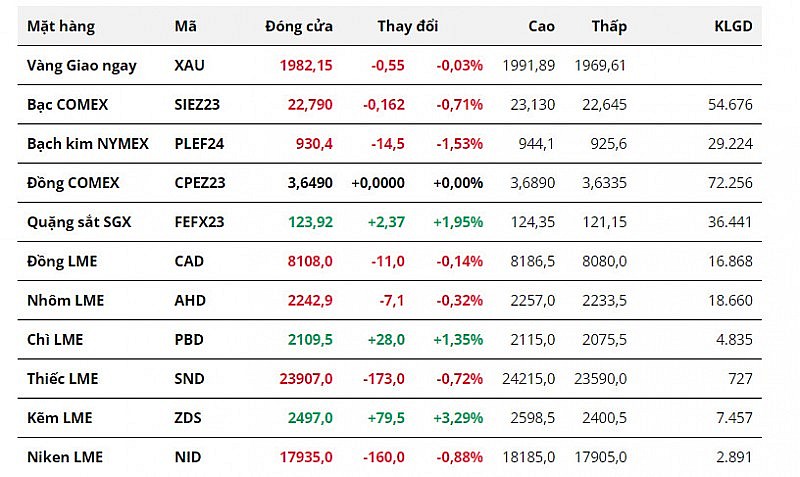Viewport: 800px width, 477px height.
Task: Open the Vàng Giao ngay row
Action: [82, 65]
